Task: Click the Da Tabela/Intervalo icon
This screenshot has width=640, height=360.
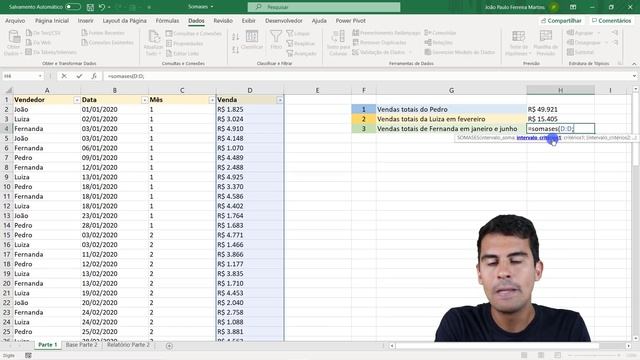Action: tap(29, 52)
